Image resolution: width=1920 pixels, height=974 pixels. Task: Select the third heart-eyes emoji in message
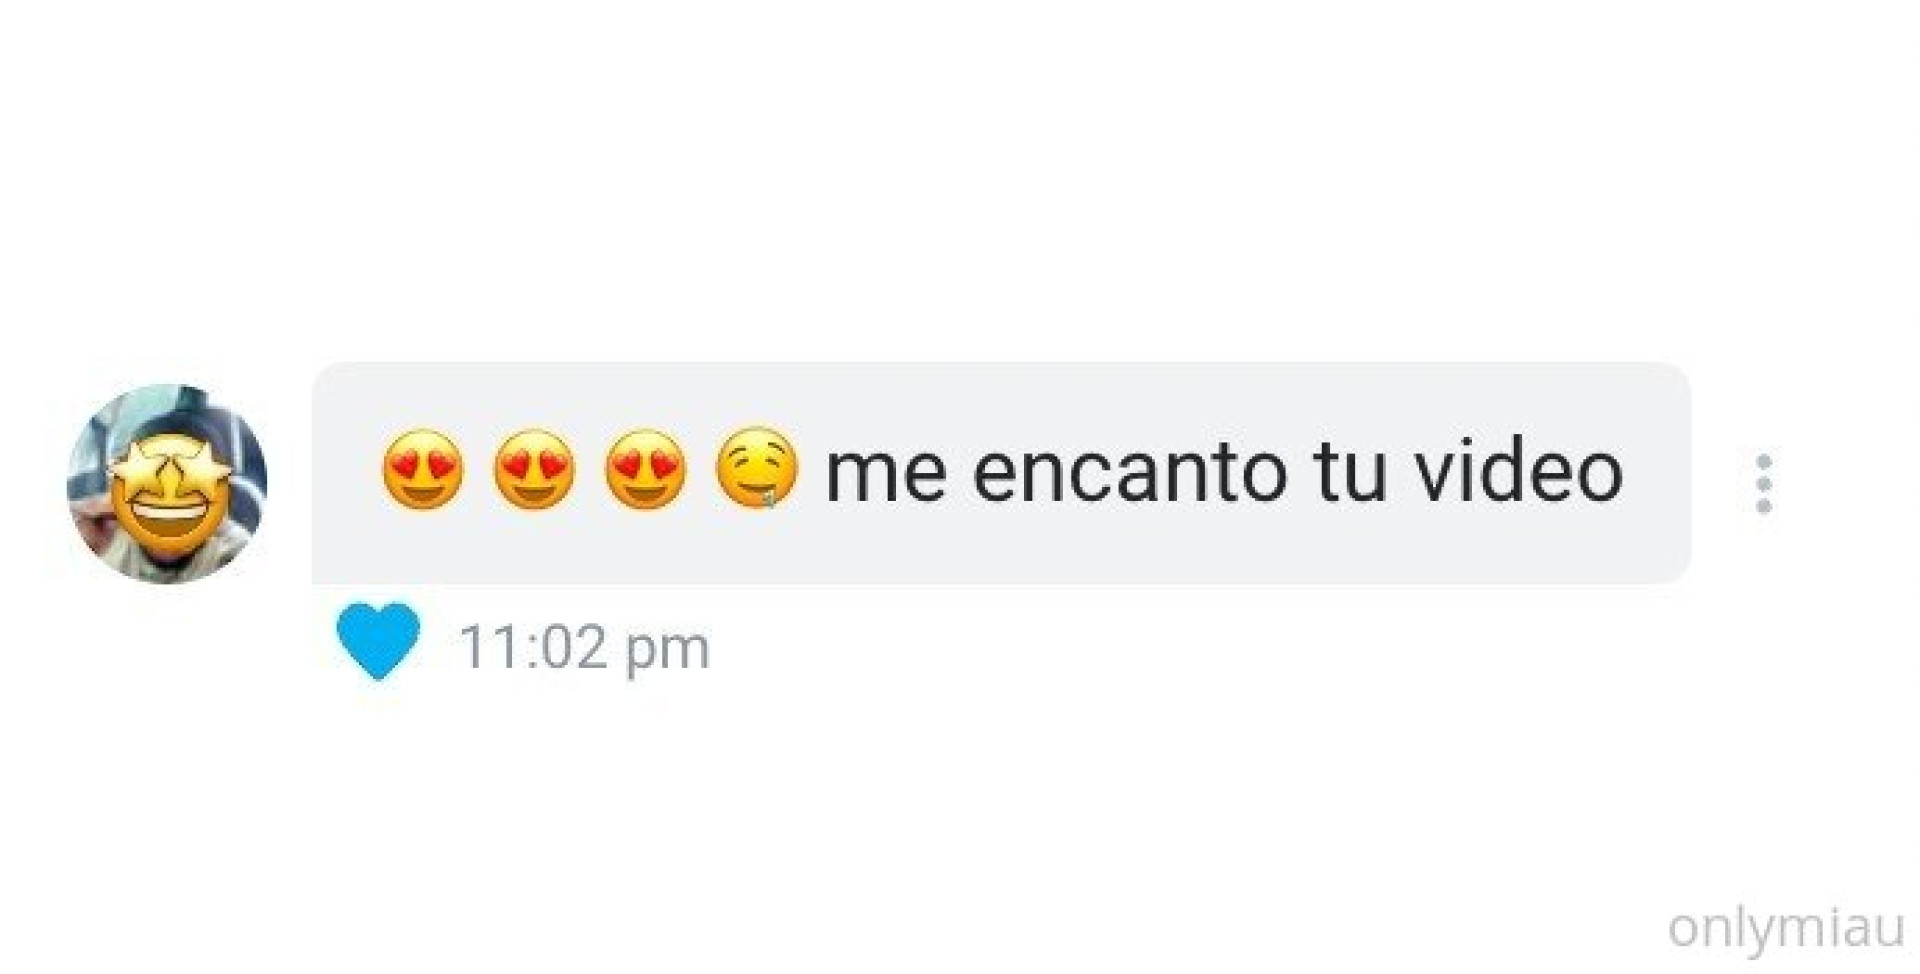tap(645, 470)
